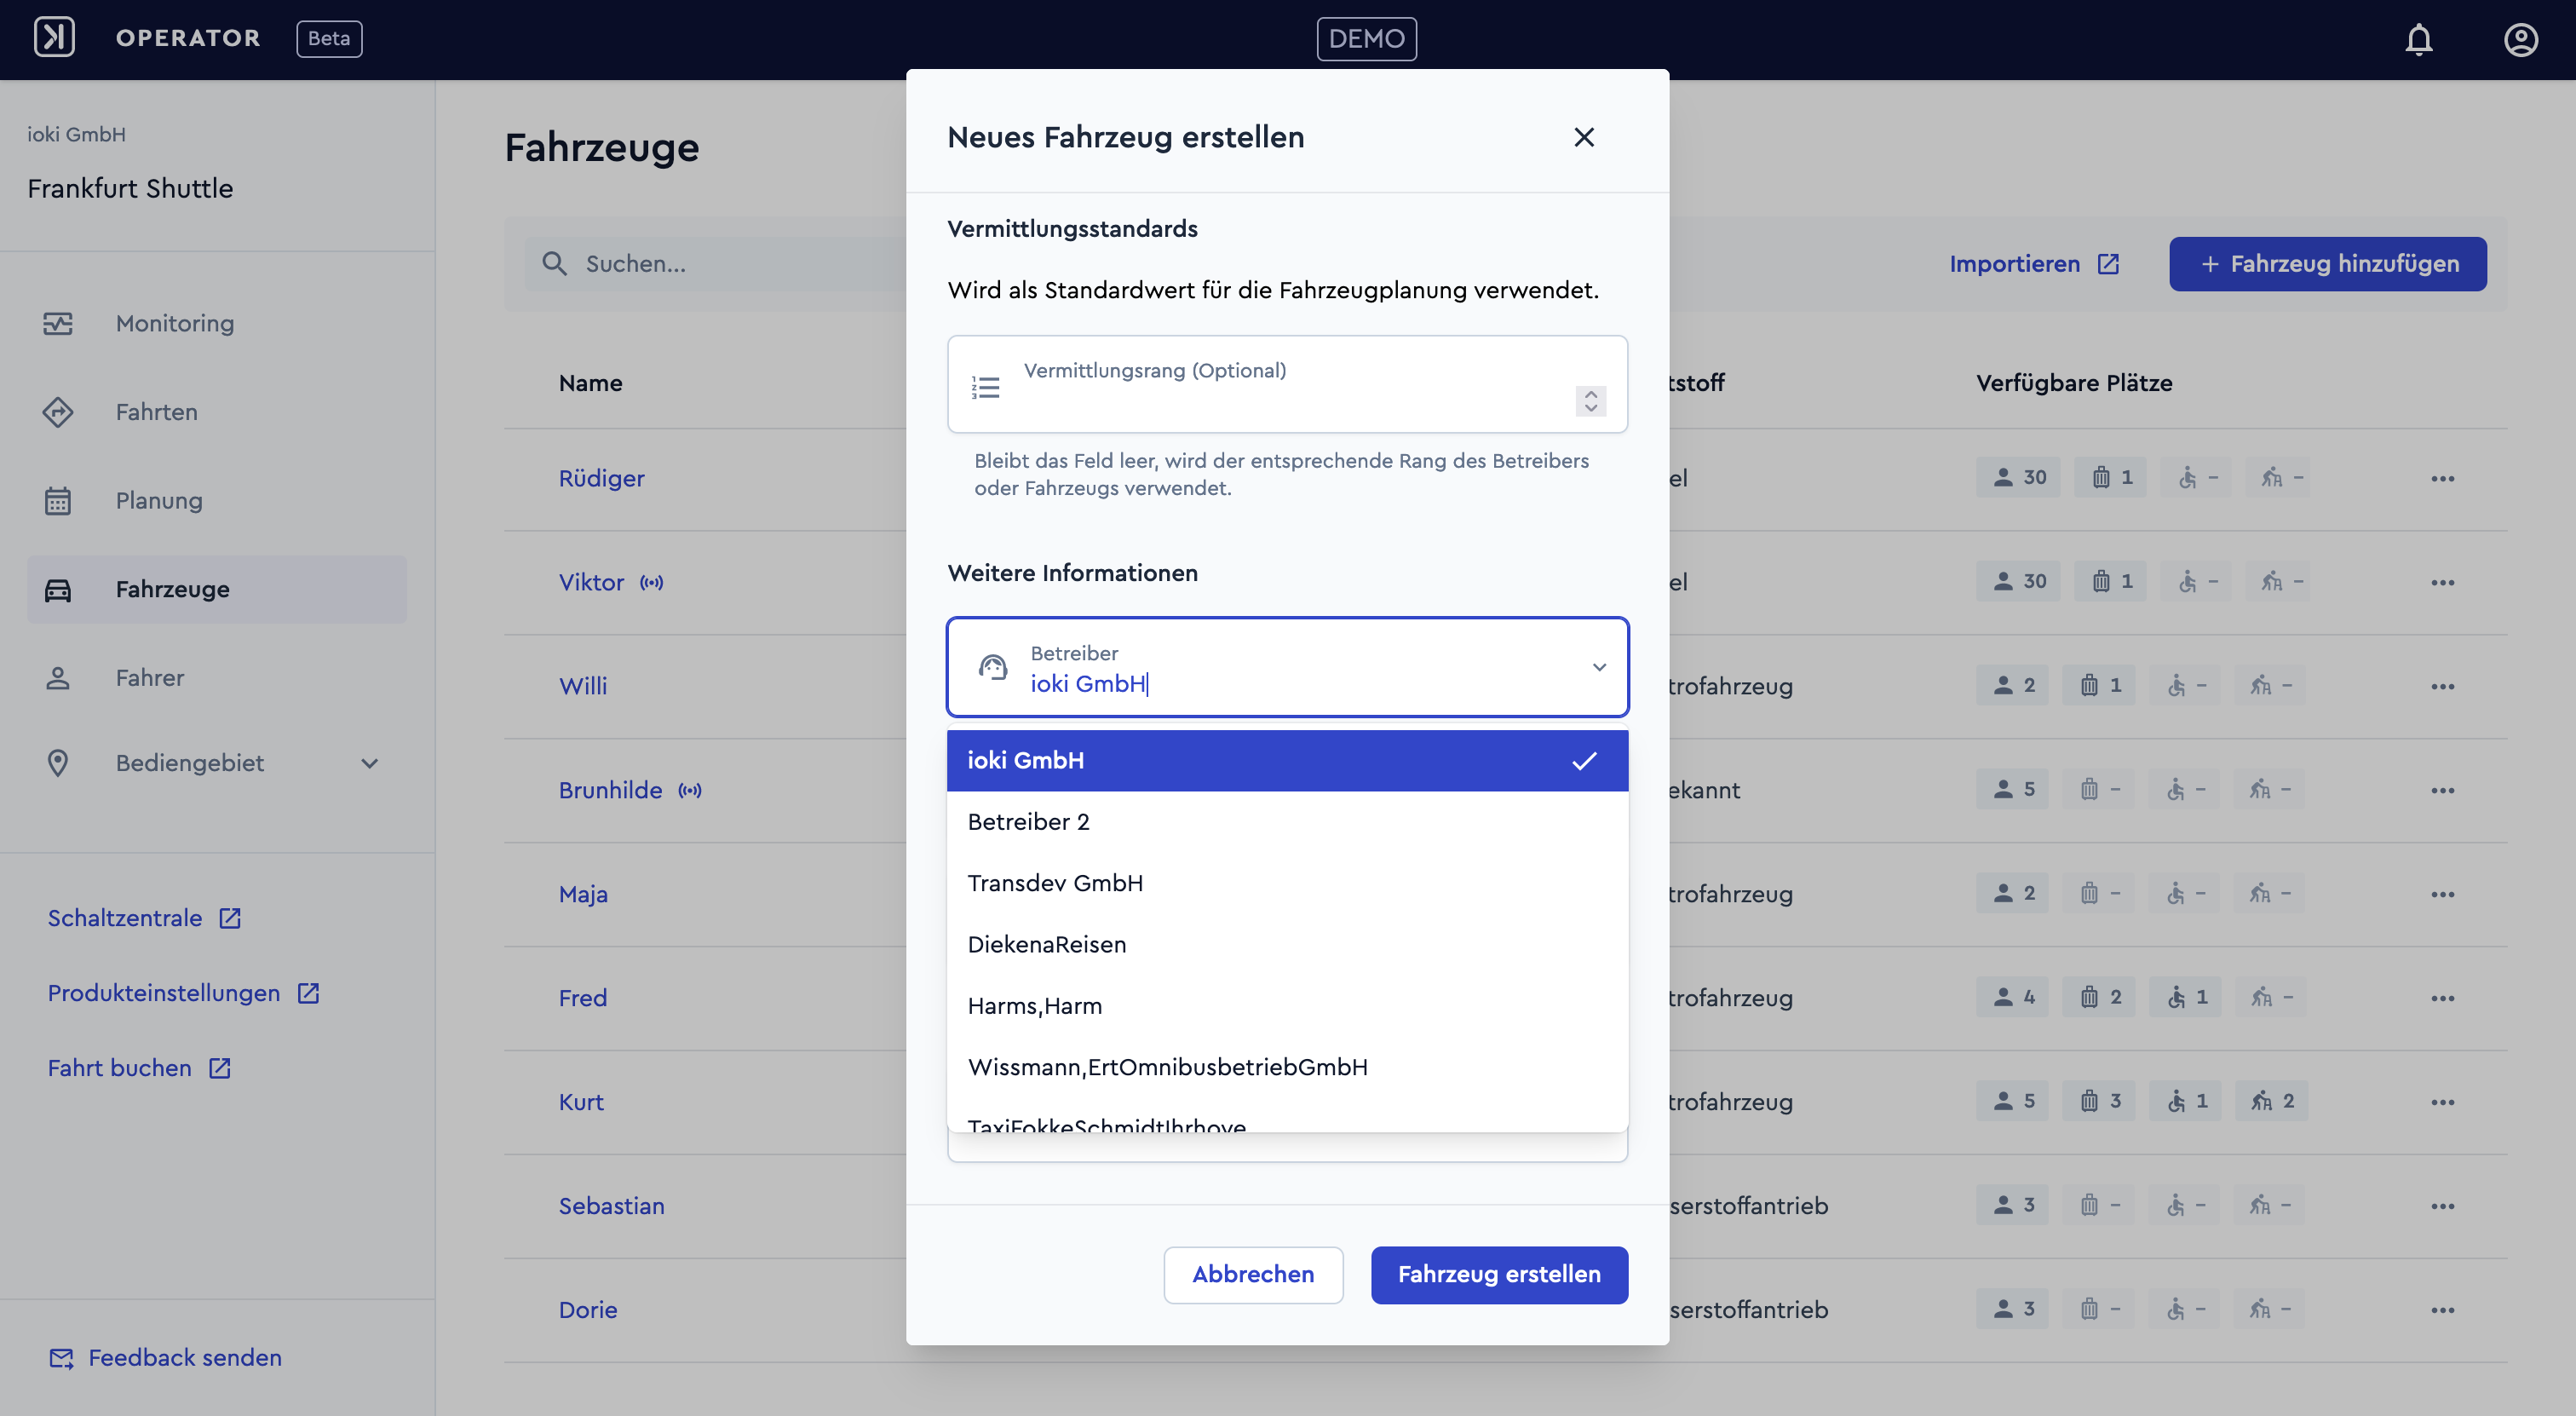
Task: Click the ioki Operator logo icon
Action: point(54,38)
